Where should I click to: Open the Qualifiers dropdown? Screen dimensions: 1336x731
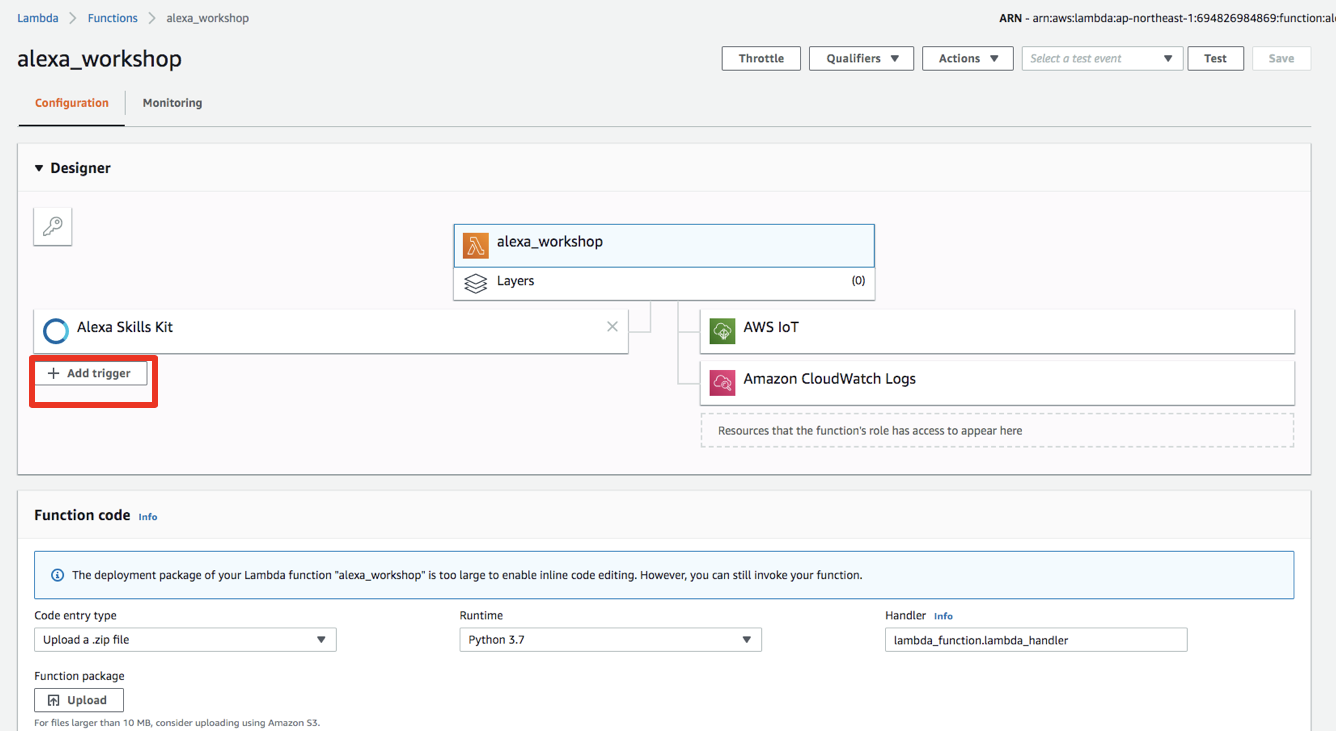pyautogui.click(x=861, y=58)
